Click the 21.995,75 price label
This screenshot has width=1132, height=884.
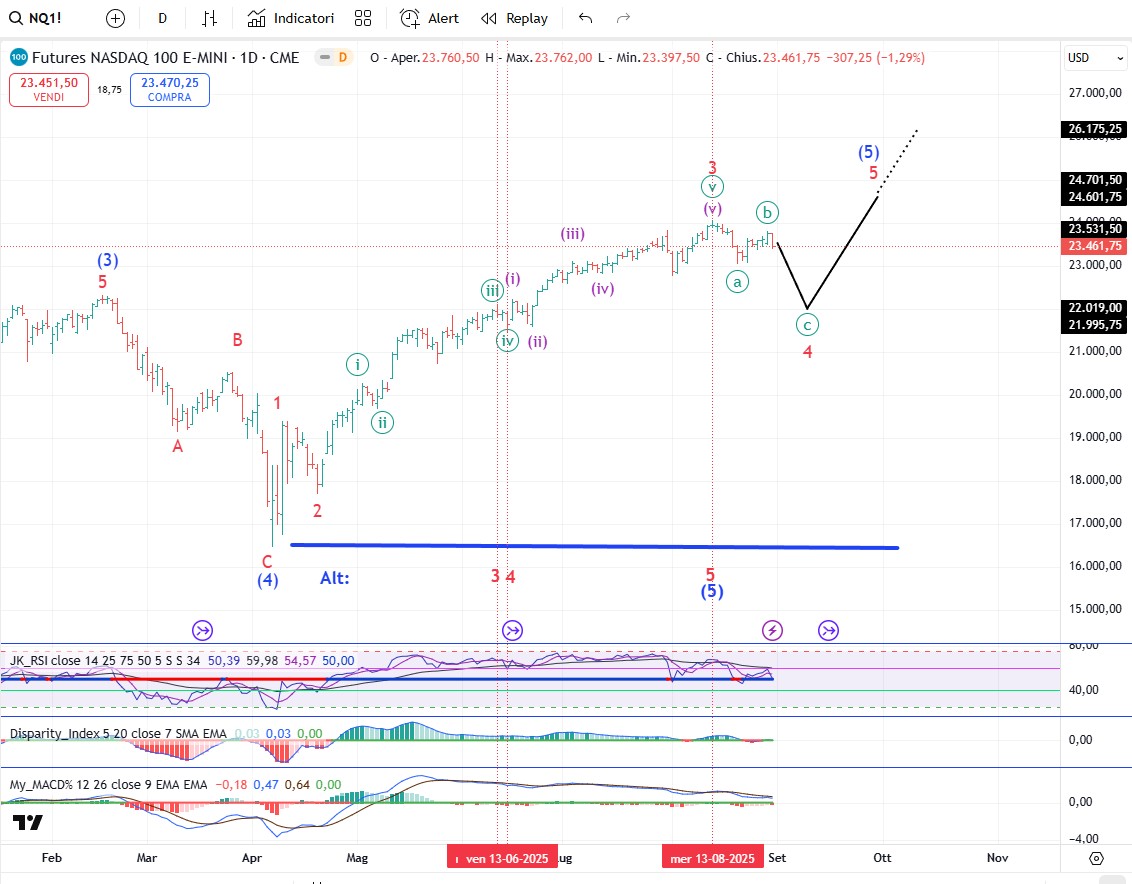pyautogui.click(x=1095, y=325)
